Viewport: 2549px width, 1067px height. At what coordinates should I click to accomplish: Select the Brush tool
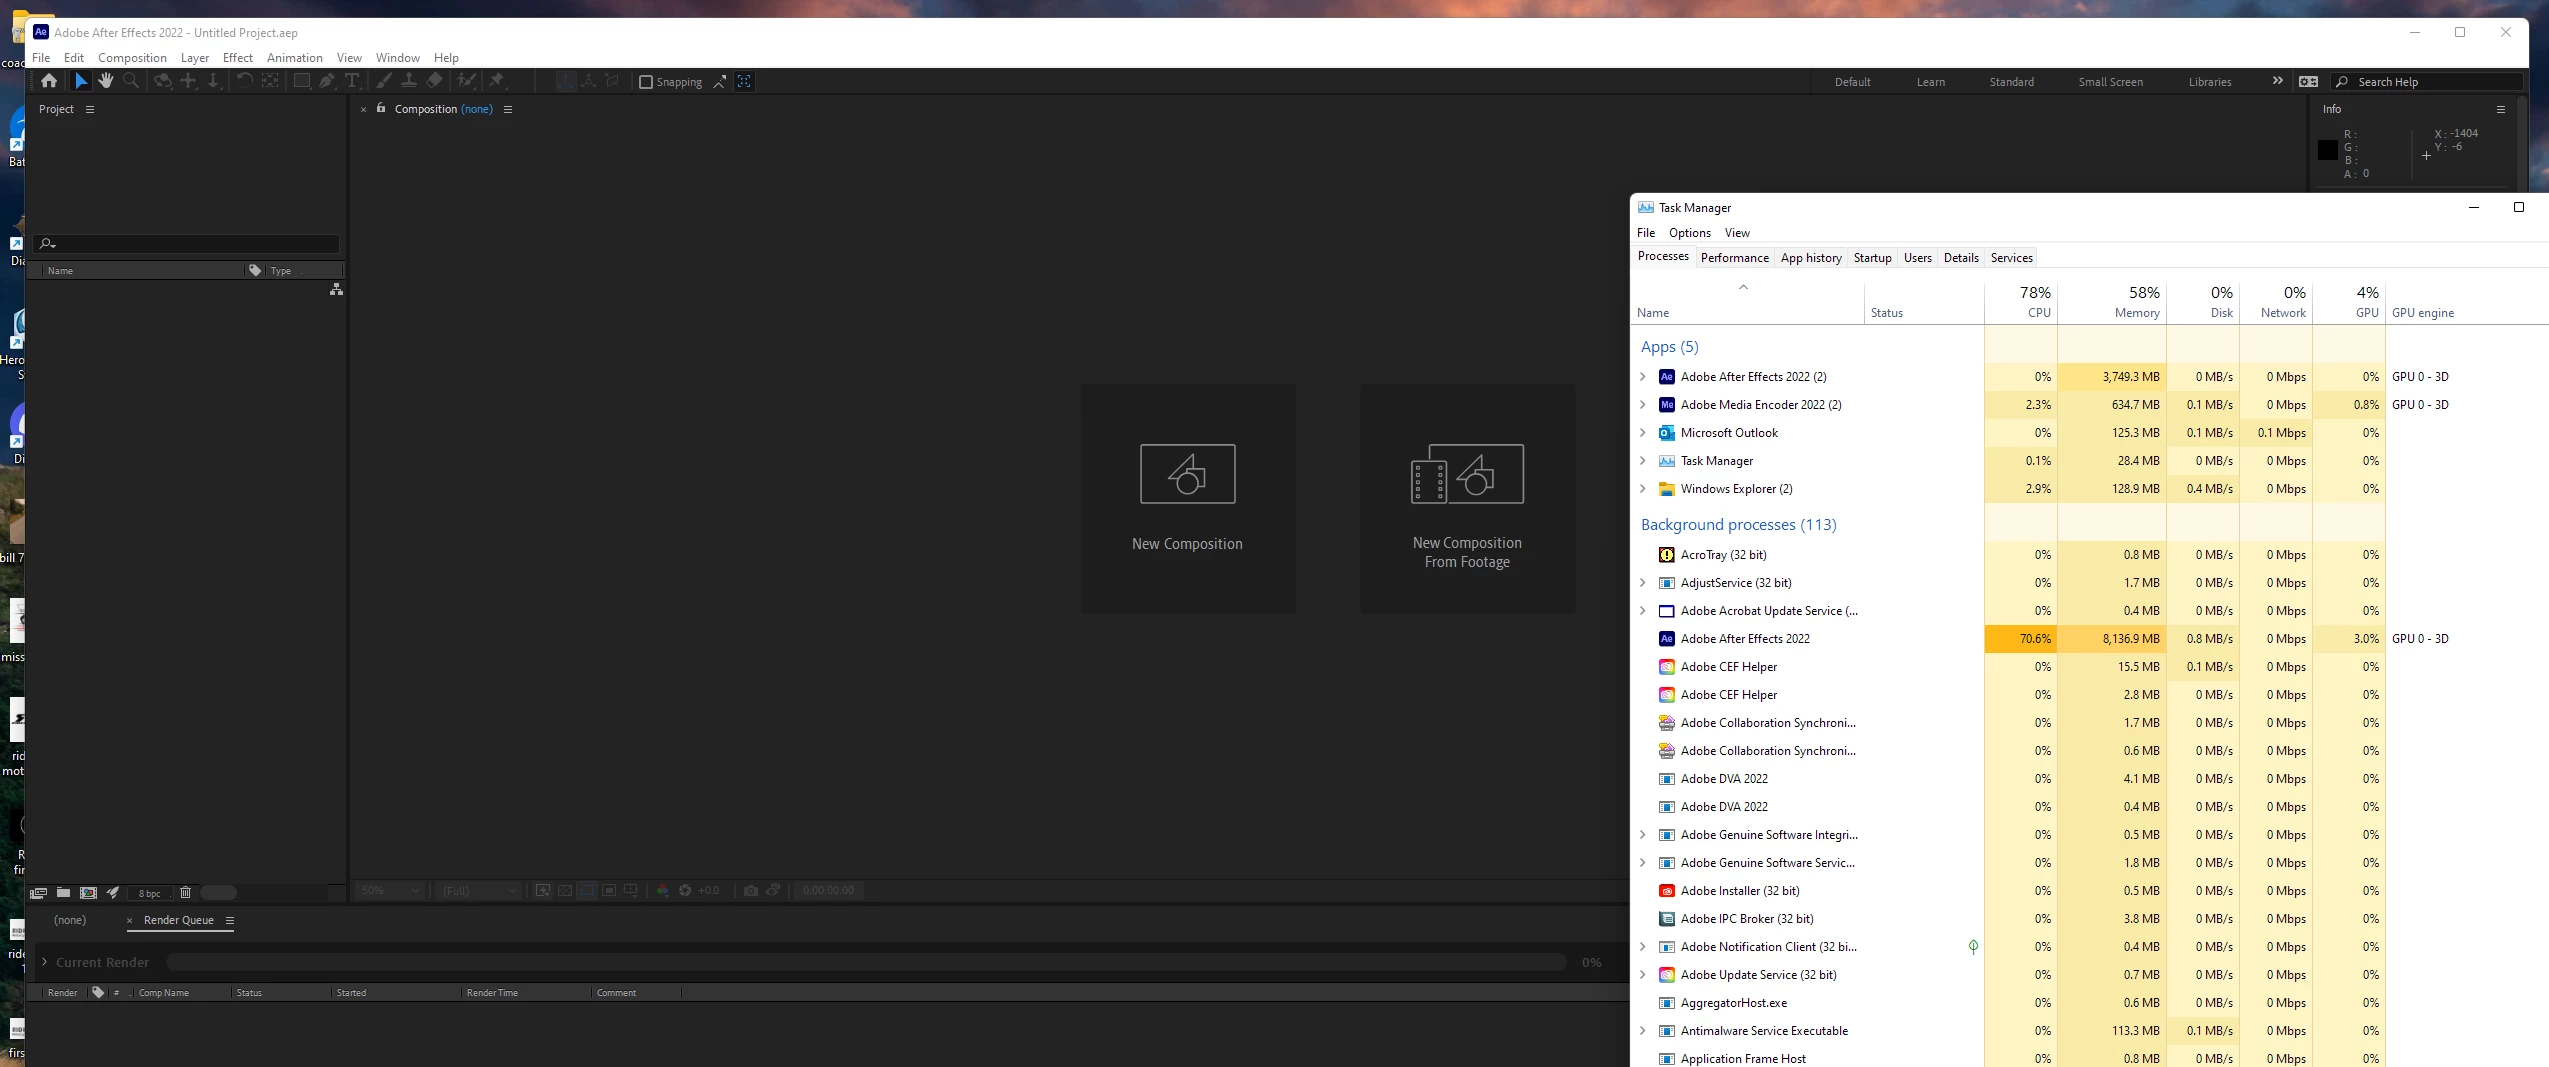(x=384, y=81)
